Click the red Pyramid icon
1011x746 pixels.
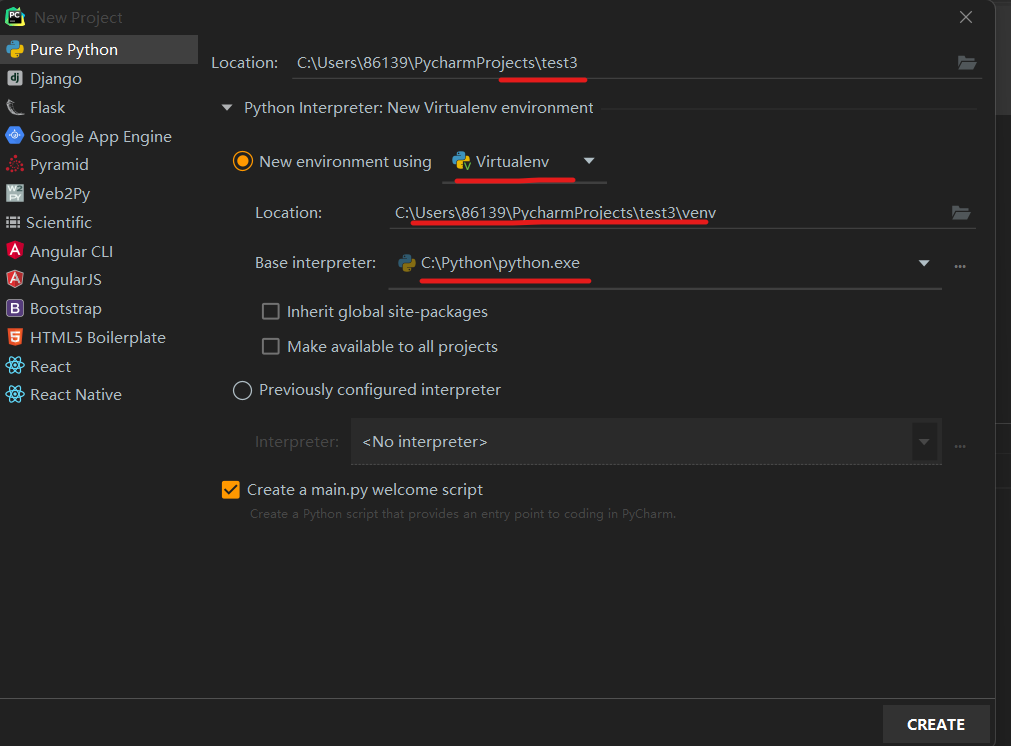pos(15,164)
